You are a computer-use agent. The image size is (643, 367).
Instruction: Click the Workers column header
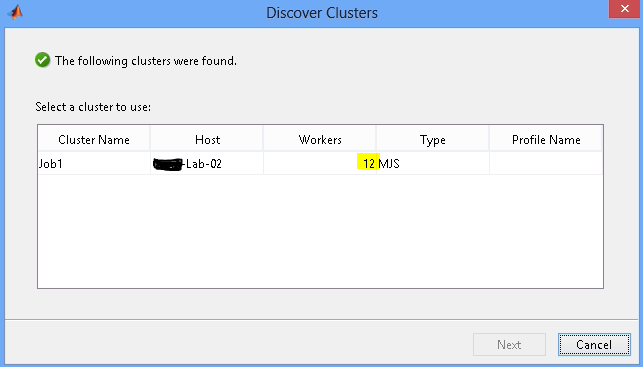coord(320,139)
